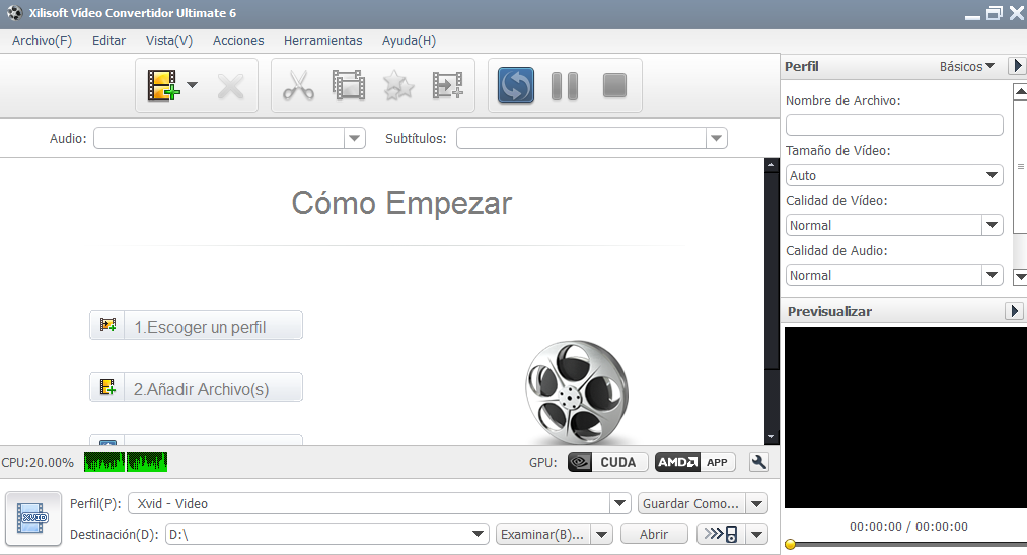Click the Guardar Como... button
1027x555 pixels.
(691, 503)
